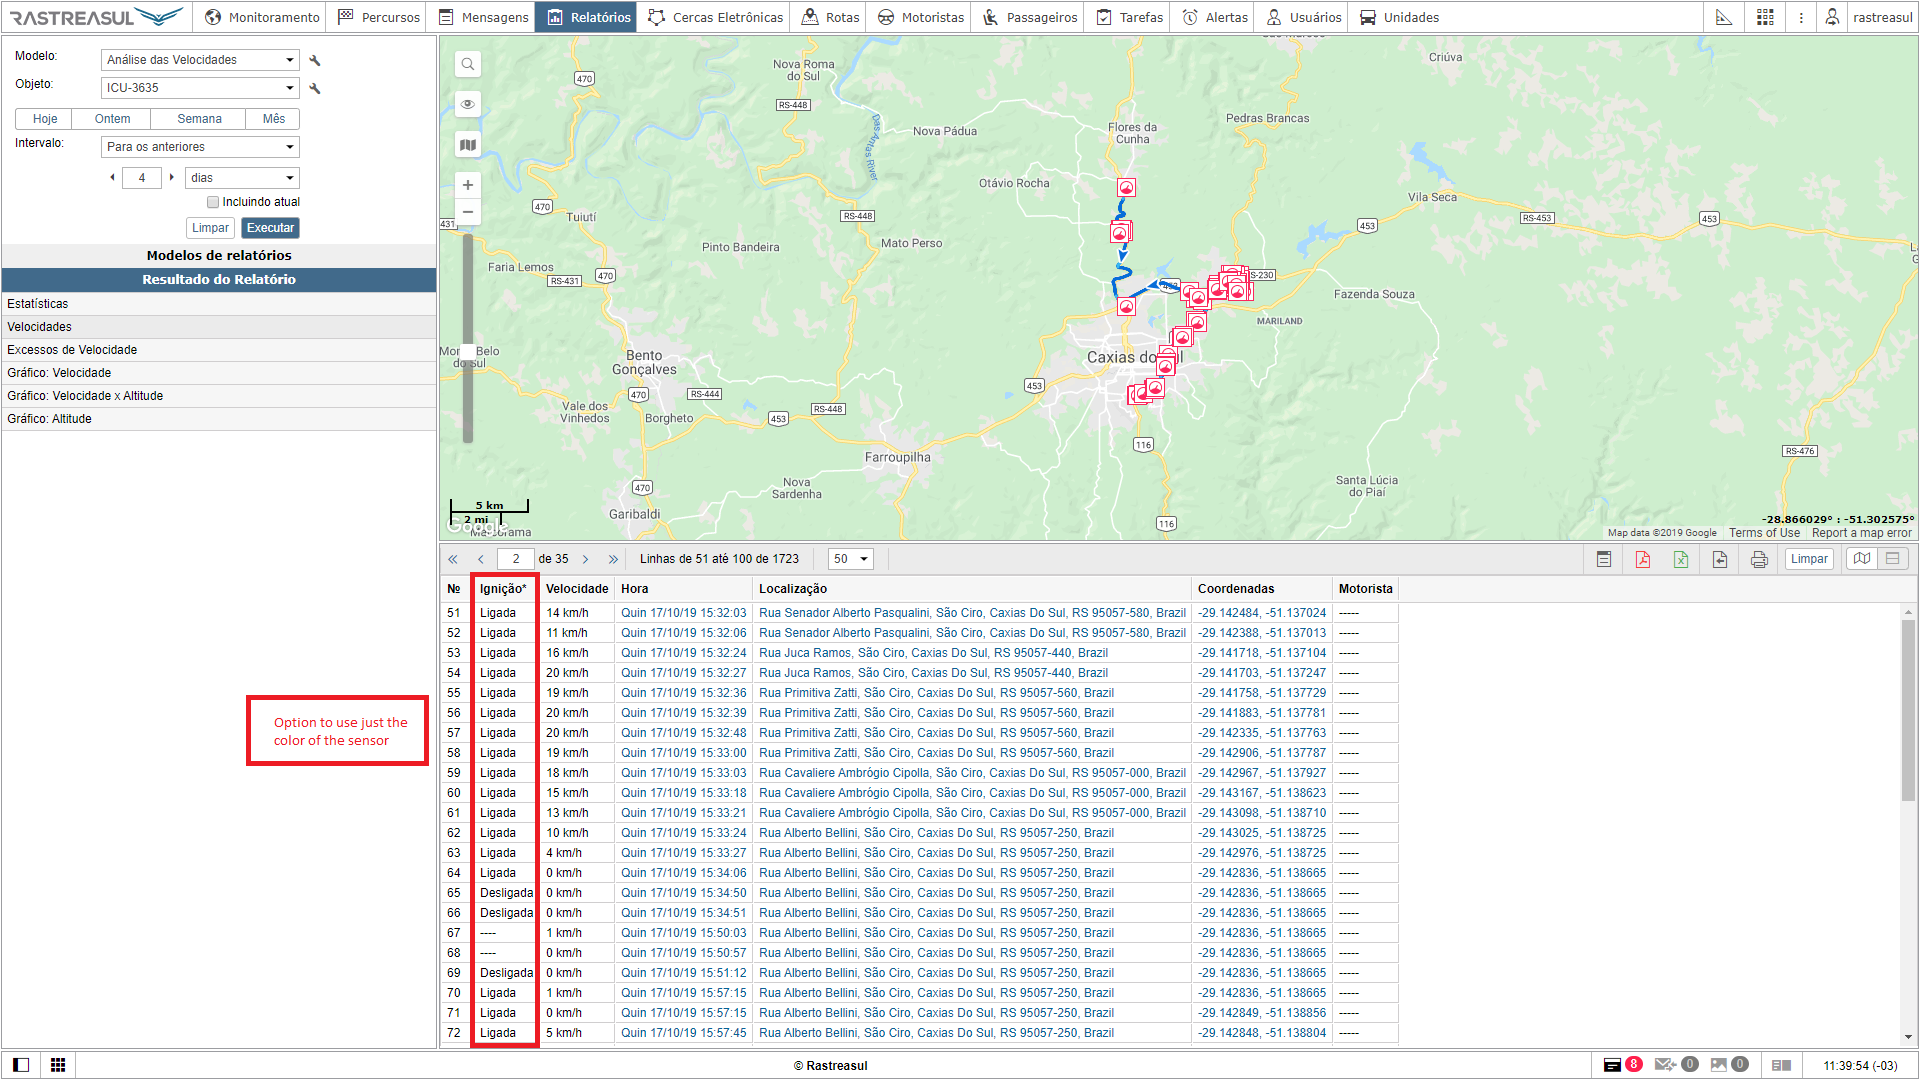
Task: Switch to the Monitoramento tab
Action: (x=262, y=17)
